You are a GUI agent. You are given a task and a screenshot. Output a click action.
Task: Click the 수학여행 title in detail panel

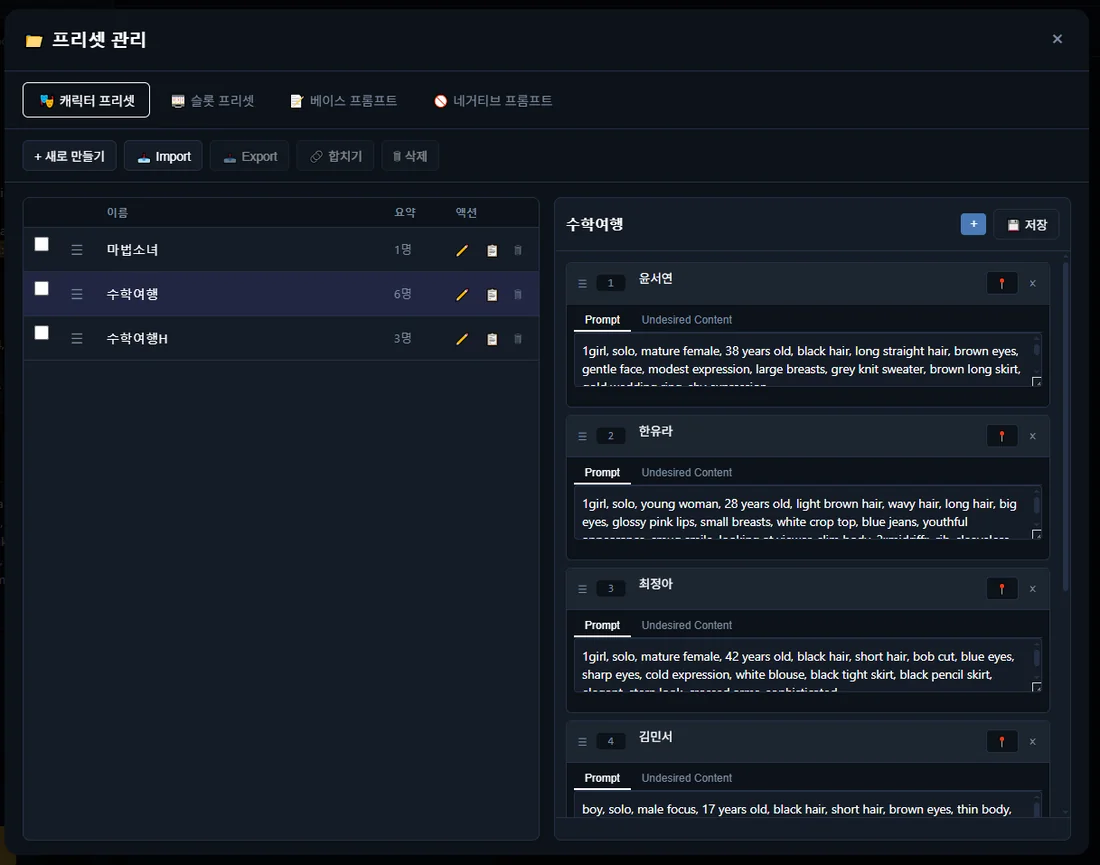pos(594,224)
